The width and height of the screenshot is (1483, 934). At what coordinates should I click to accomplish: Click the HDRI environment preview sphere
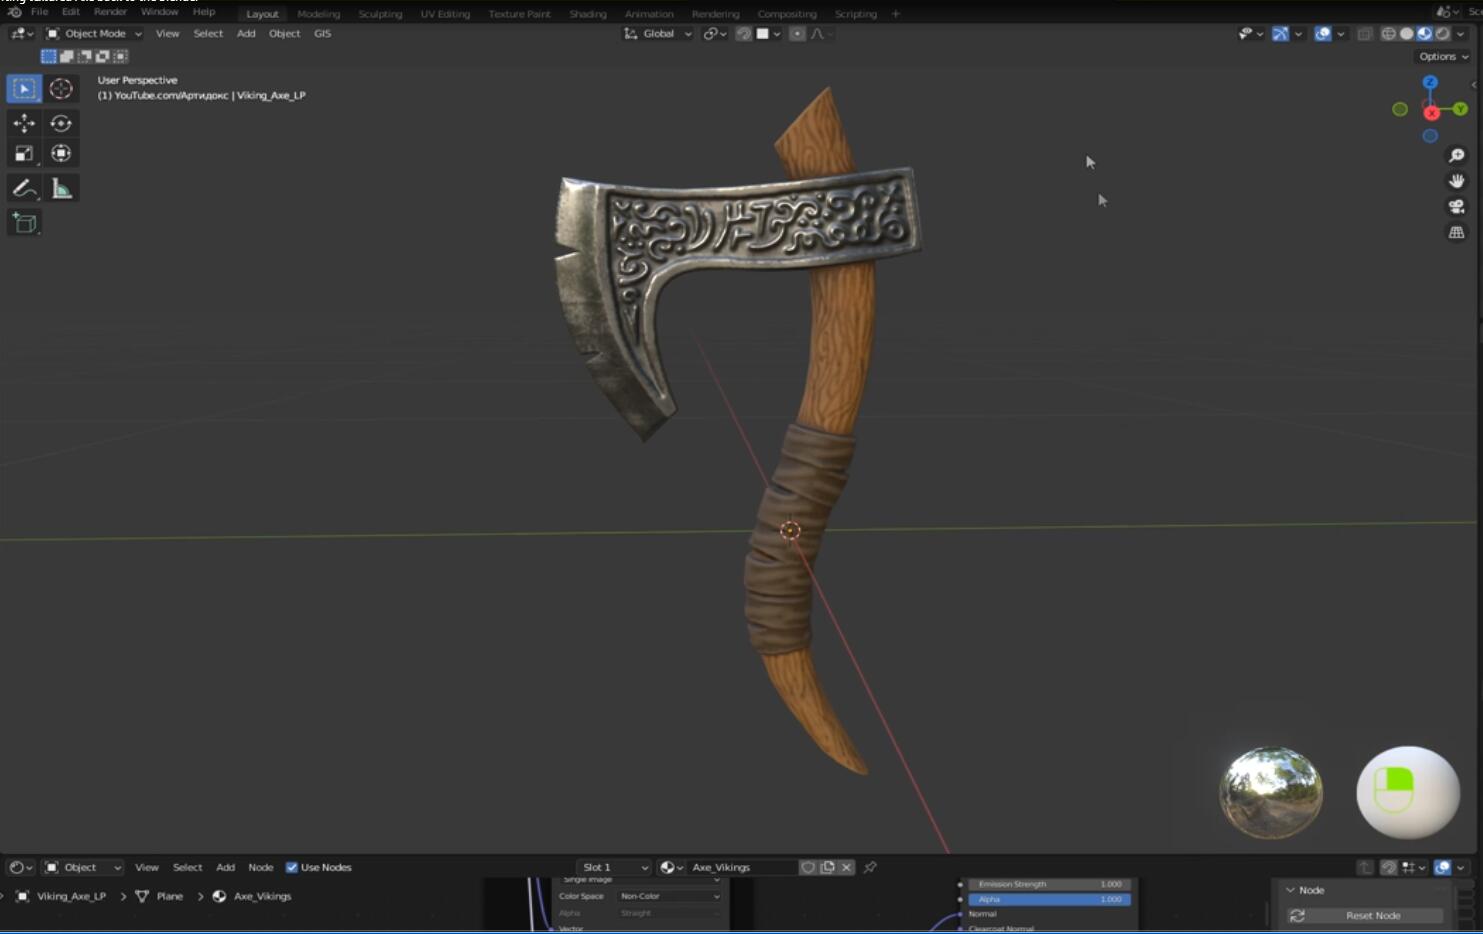coord(1271,792)
